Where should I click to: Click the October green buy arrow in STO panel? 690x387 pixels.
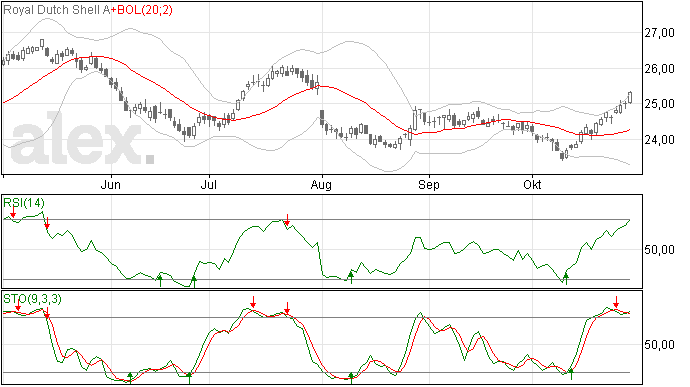coord(571,374)
